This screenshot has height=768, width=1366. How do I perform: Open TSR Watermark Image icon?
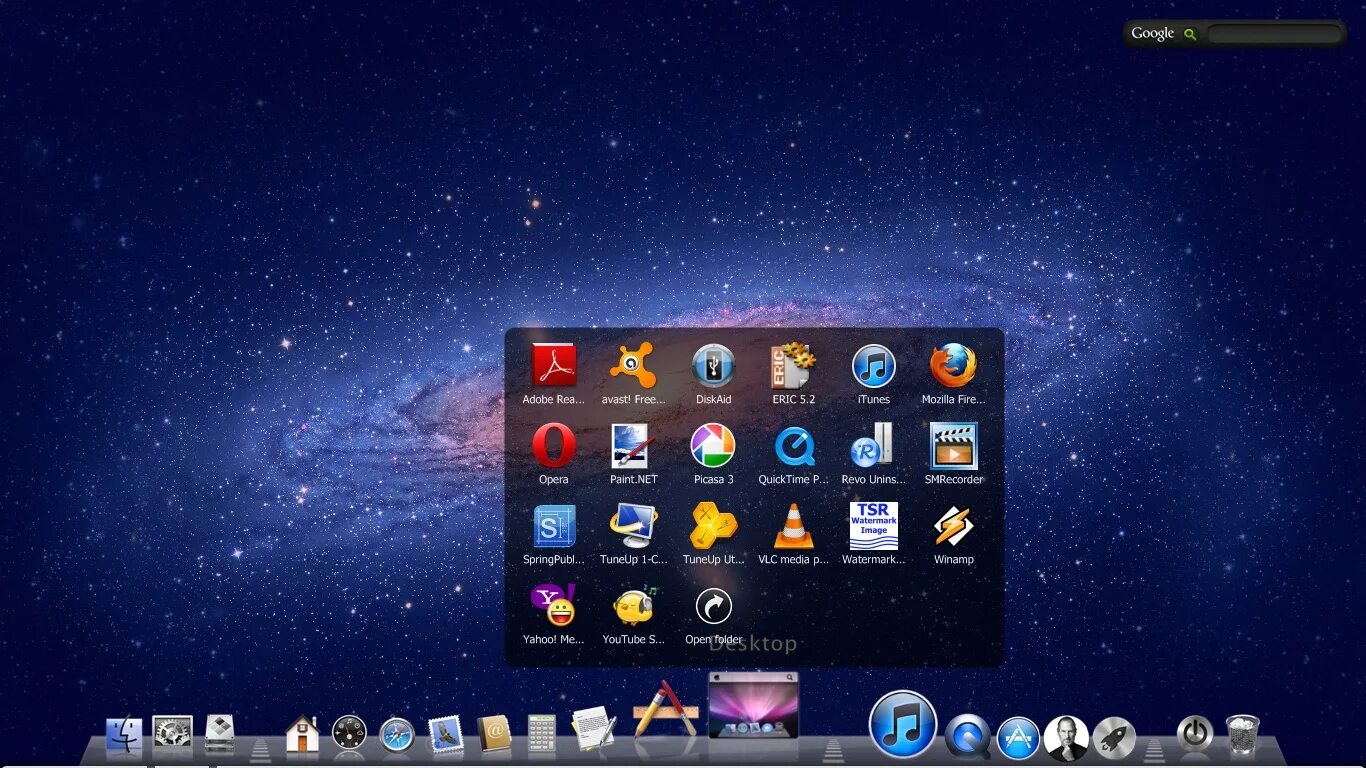873,526
